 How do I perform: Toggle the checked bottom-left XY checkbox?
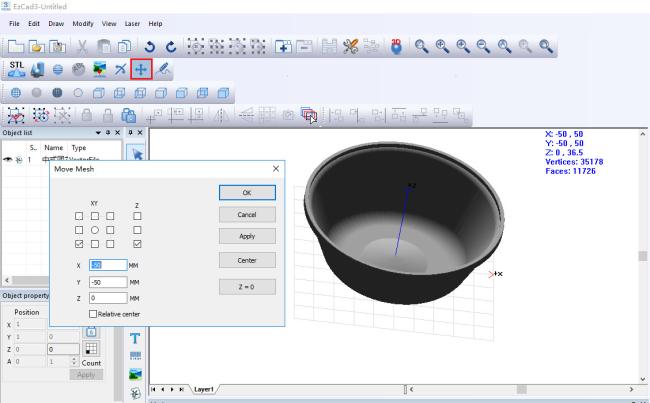pyautogui.click(x=79, y=243)
